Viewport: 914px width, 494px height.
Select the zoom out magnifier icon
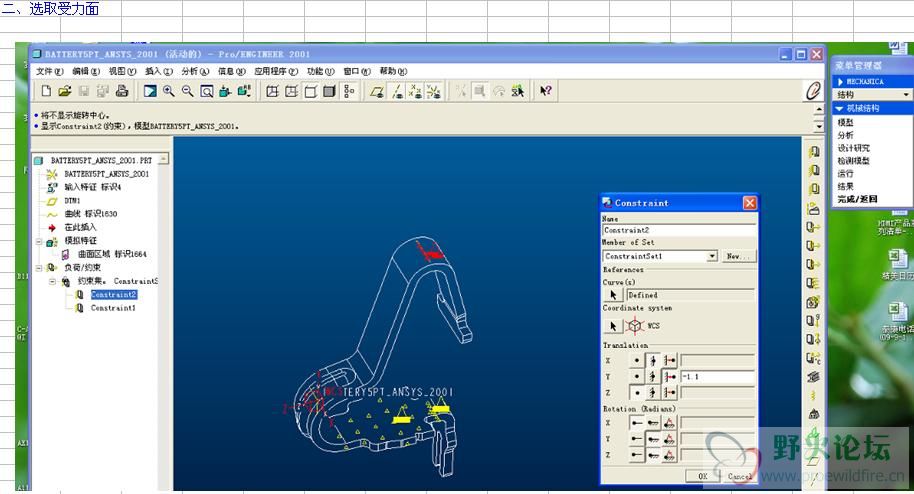pos(187,91)
